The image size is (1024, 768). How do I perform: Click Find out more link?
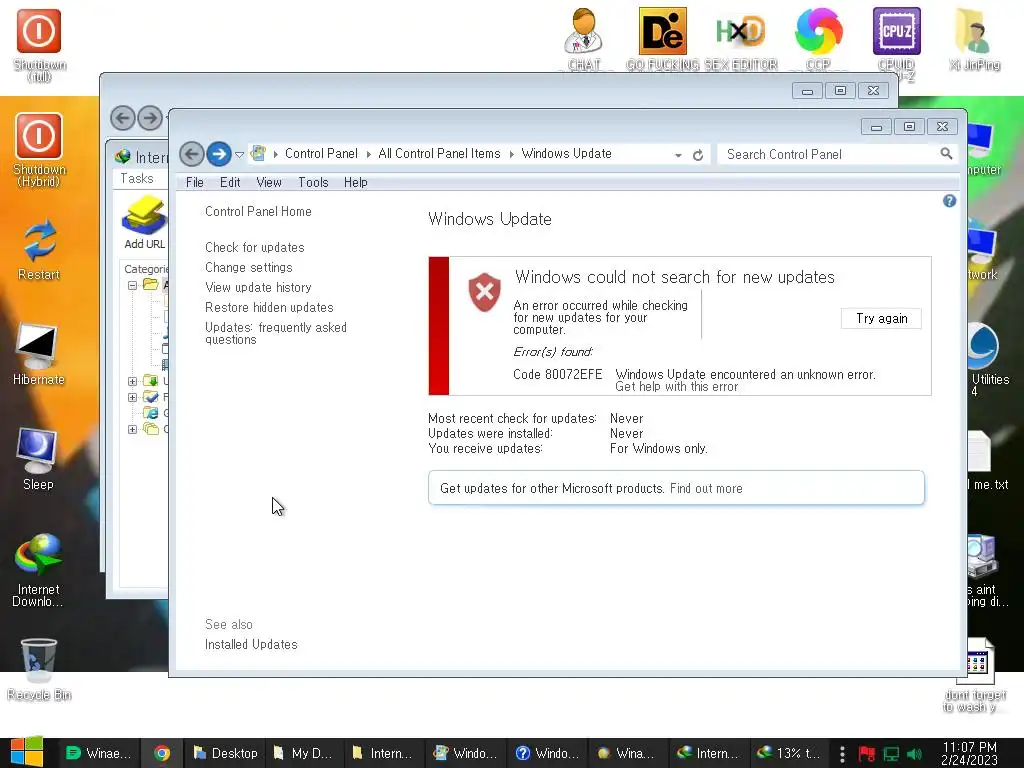click(x=706, y=488)
